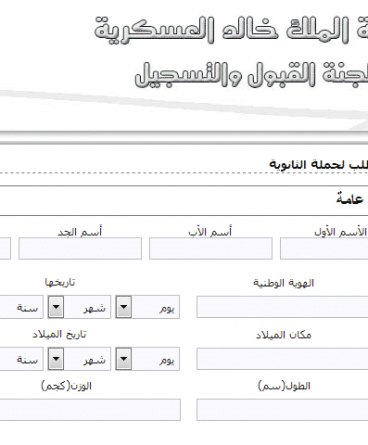The width and height of the screenshot is (368, 445).
Task: Open the يوم dropdown for تاريخ الميلاد
Action: [x=148, y=359]
